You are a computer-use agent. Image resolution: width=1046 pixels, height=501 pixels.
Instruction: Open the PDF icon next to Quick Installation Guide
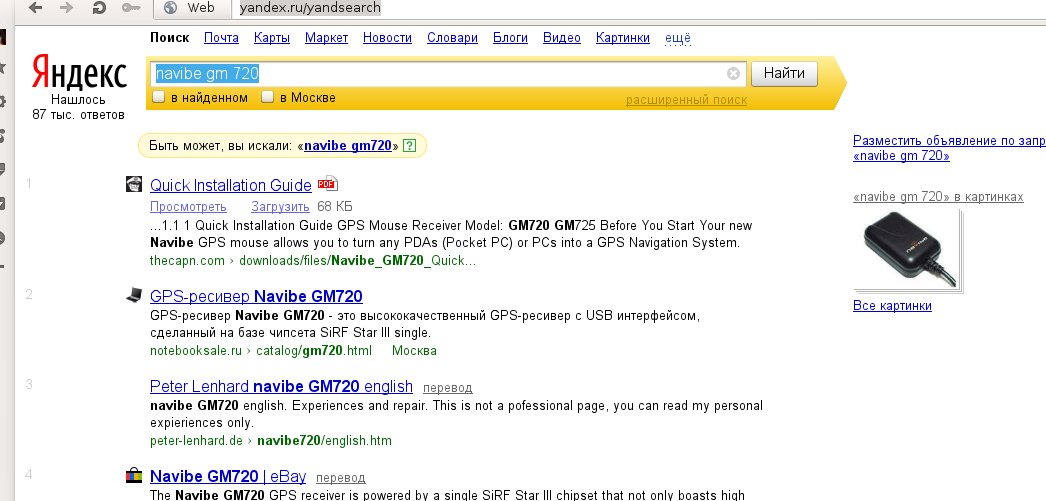pyautogui.click(x=328, y=184)
